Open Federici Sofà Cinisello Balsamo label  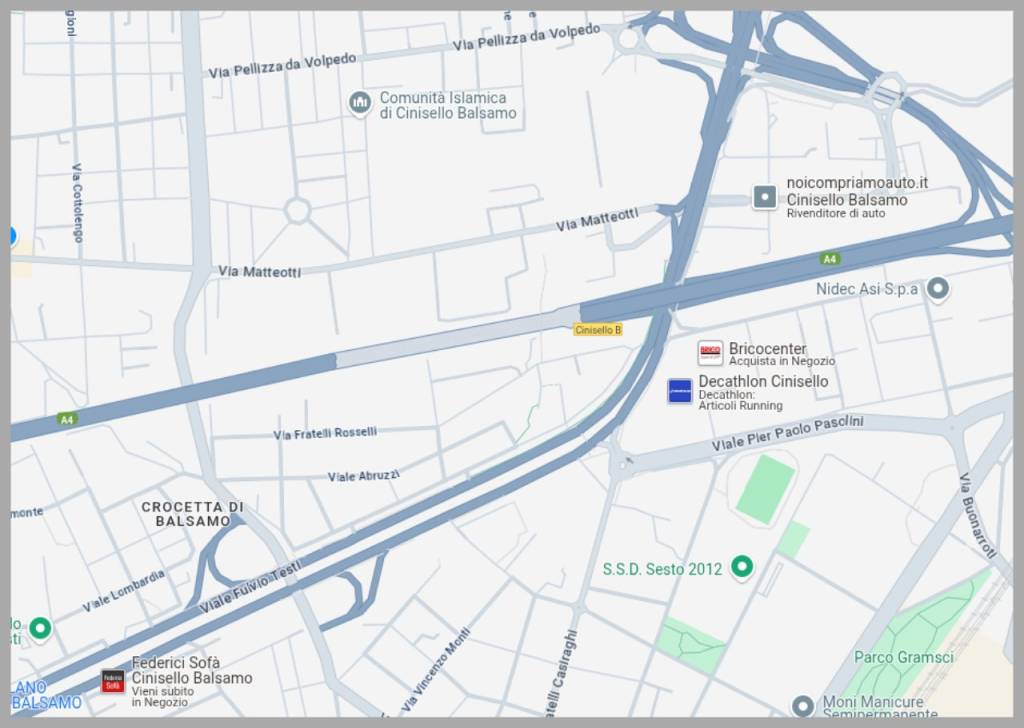pyautogui.click(x=192, y=682)
